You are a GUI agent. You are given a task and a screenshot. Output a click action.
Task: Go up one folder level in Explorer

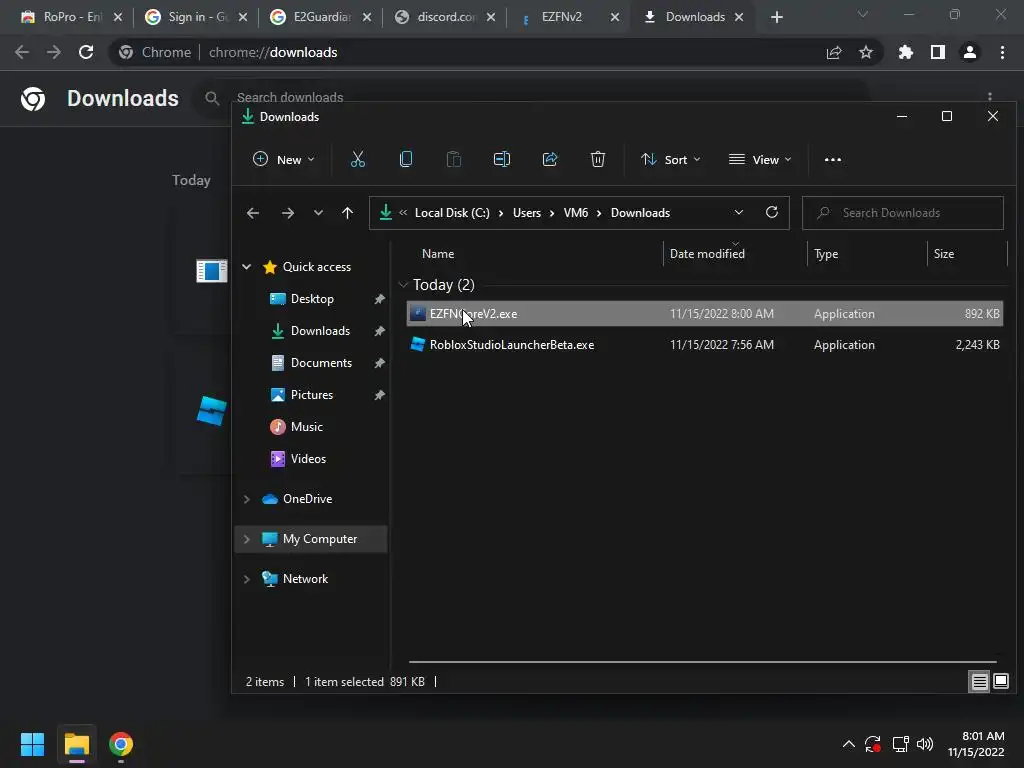[x=347, y=213]
